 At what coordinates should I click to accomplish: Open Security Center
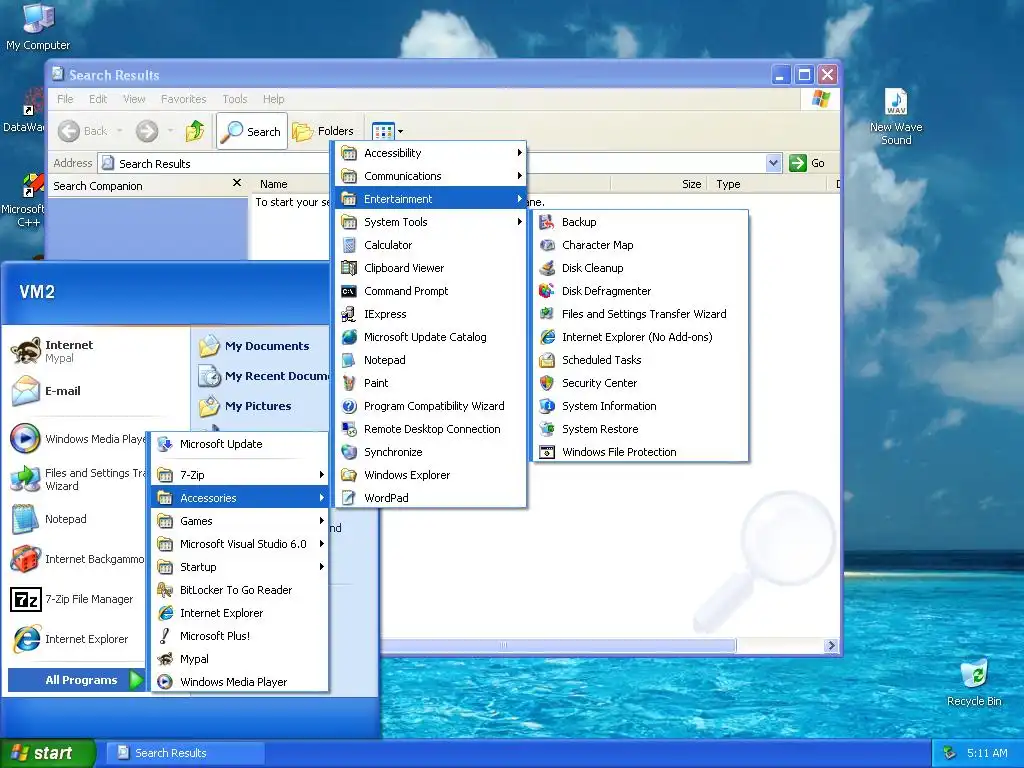pyautogui.click(x=640, y=383)
